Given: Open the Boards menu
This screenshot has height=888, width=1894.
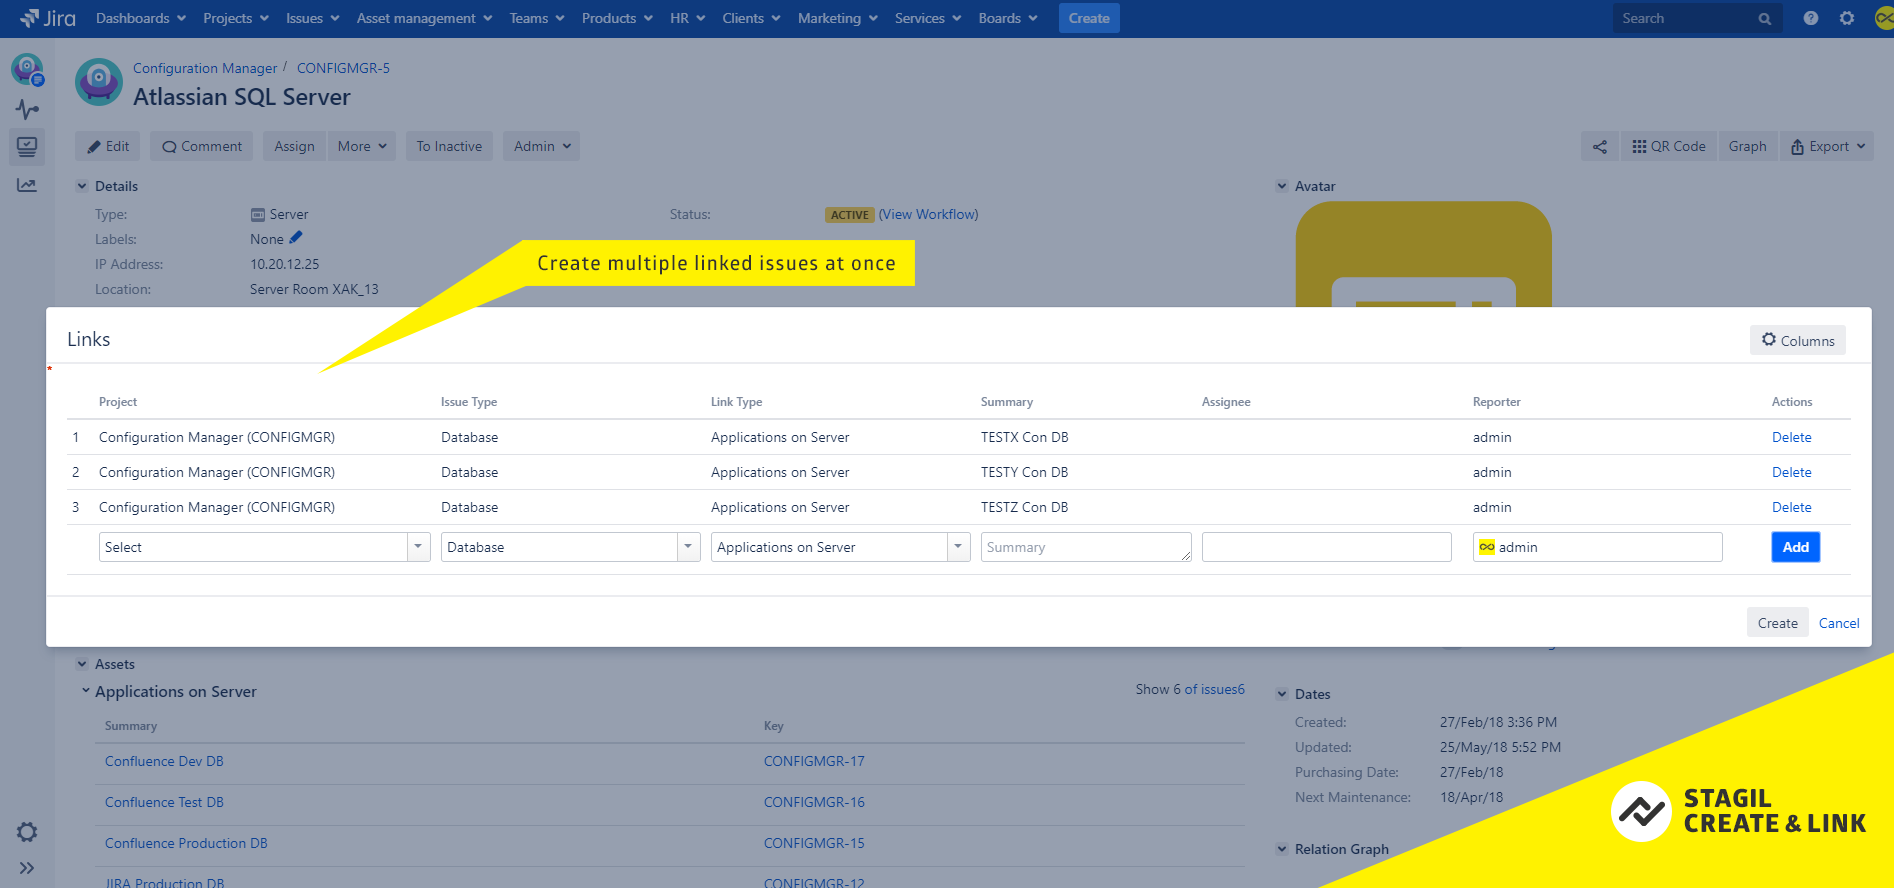Looking at the screenshot, I should pyautogui.click(x=1008, y=18).
